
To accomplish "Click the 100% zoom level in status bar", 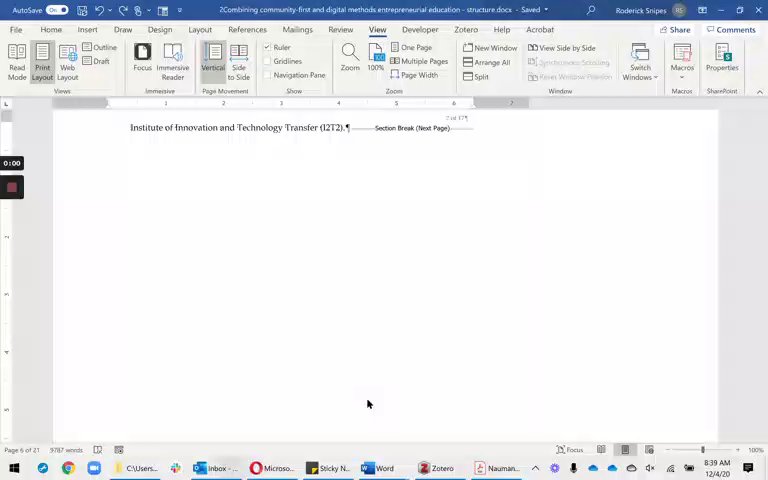I will pyautogui.click(x=755, y=450).
